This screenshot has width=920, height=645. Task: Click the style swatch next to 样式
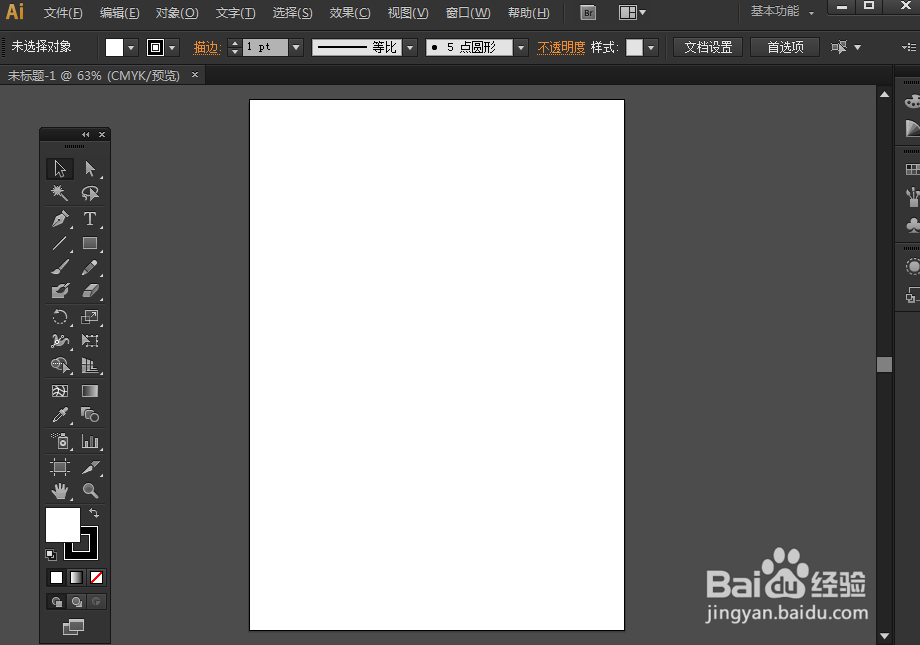[634, 48]
